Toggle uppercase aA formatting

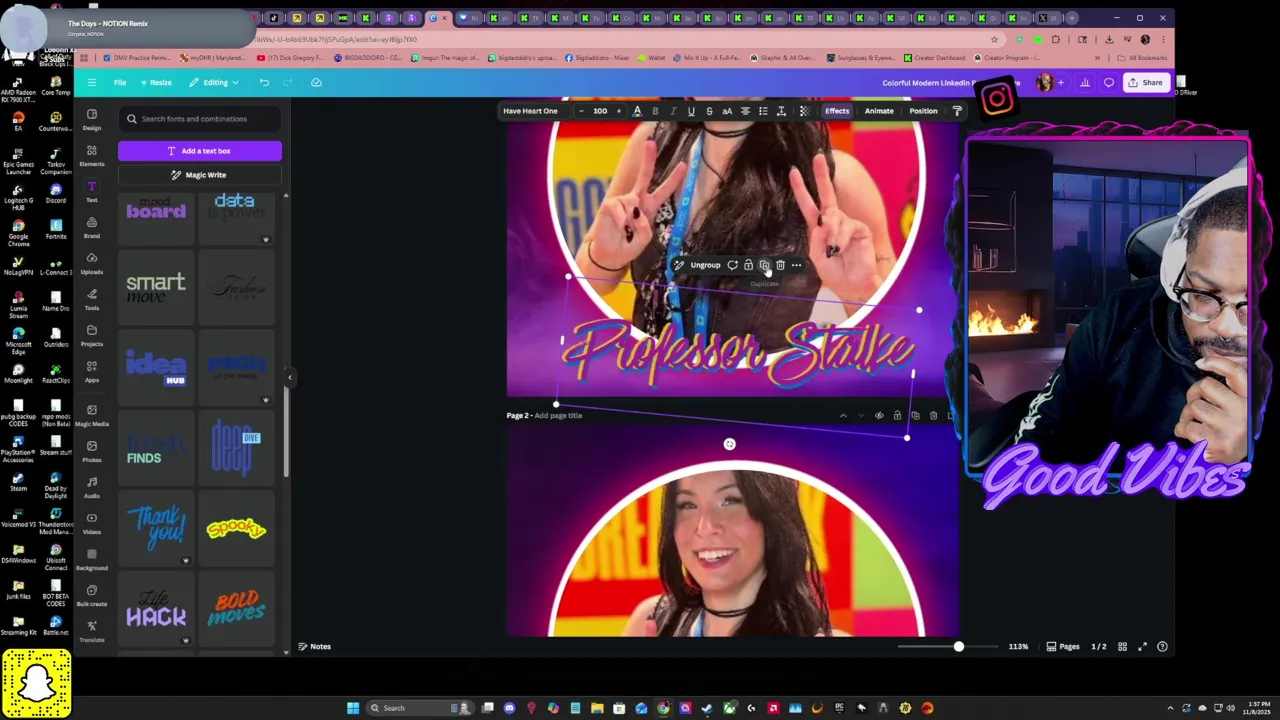727,111
